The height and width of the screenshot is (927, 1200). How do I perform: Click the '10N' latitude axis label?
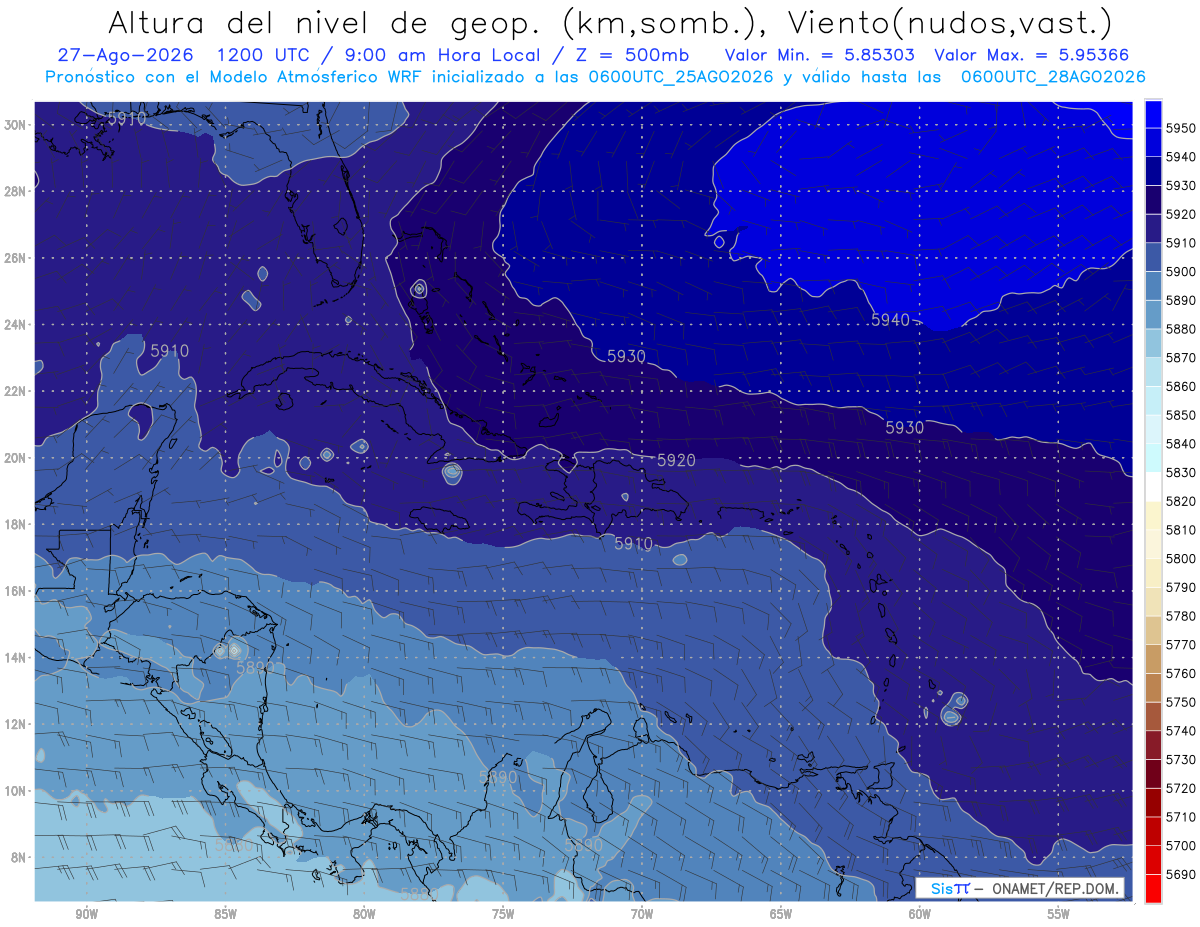[x=15, y=791]
